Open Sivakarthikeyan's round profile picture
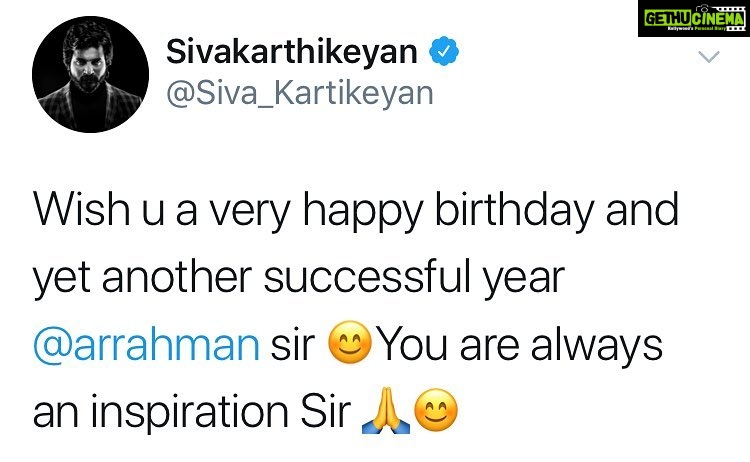750x462 pixels. point(90,74)
